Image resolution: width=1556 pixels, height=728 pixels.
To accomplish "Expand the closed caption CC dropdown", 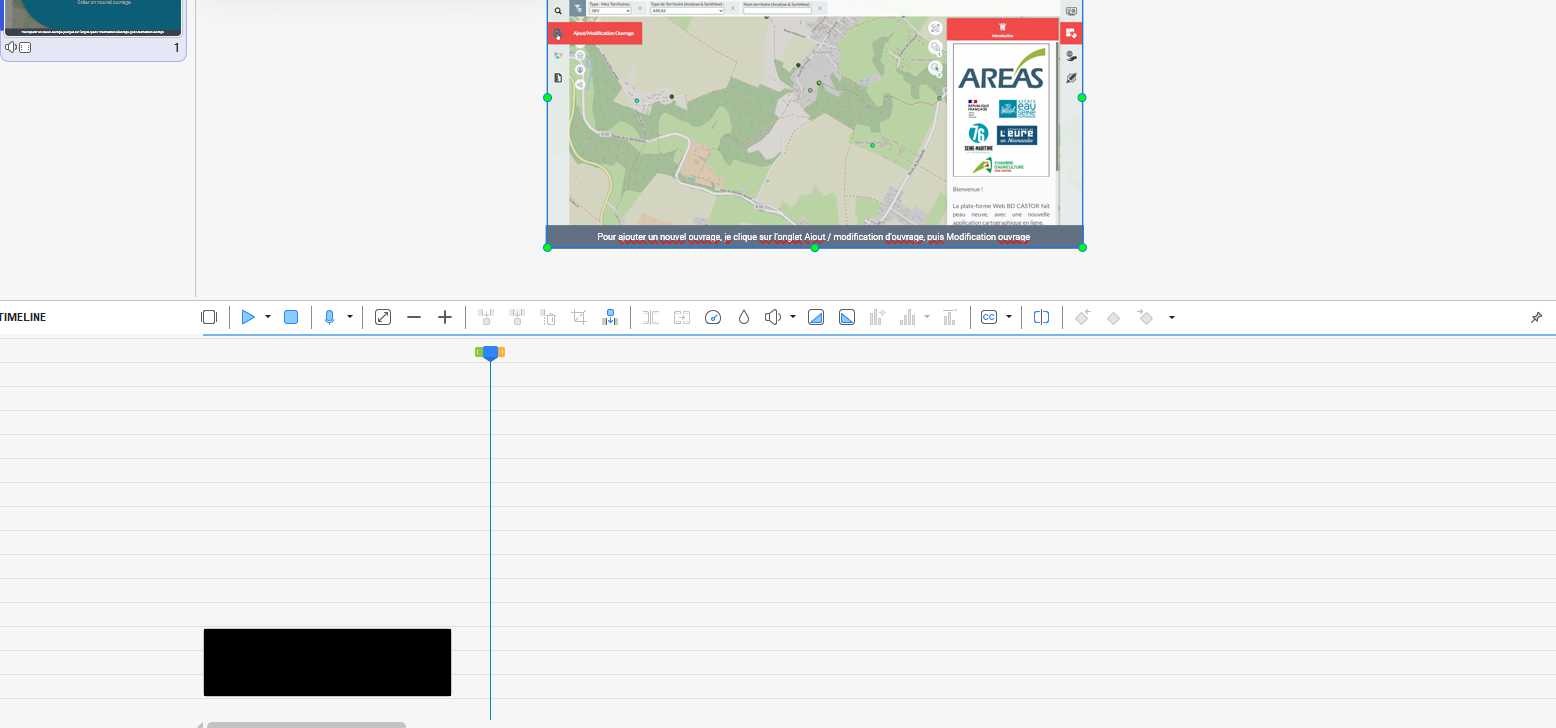I will coord(1008,317).
